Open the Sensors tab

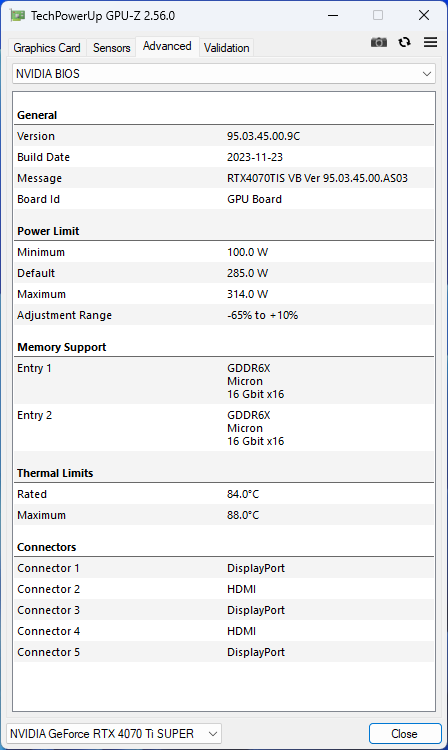coord(111,48)
